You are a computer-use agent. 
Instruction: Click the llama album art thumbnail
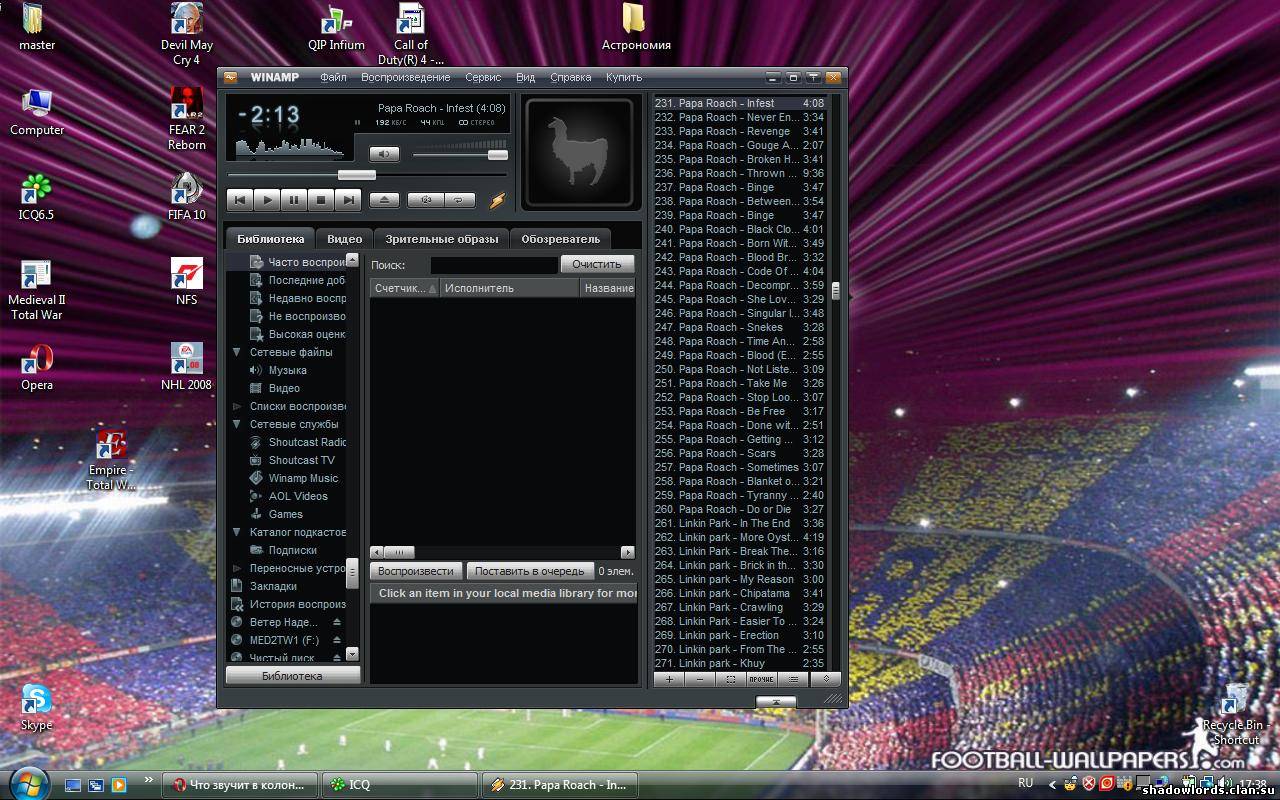pos(581,154)
